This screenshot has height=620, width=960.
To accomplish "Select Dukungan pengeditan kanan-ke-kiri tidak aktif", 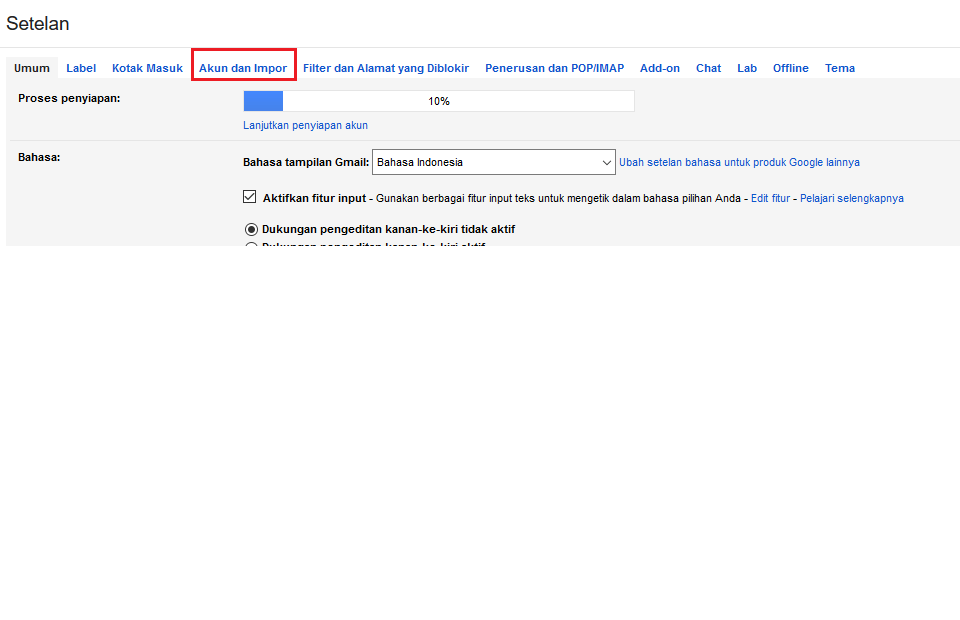I will (x=252, y=229).
